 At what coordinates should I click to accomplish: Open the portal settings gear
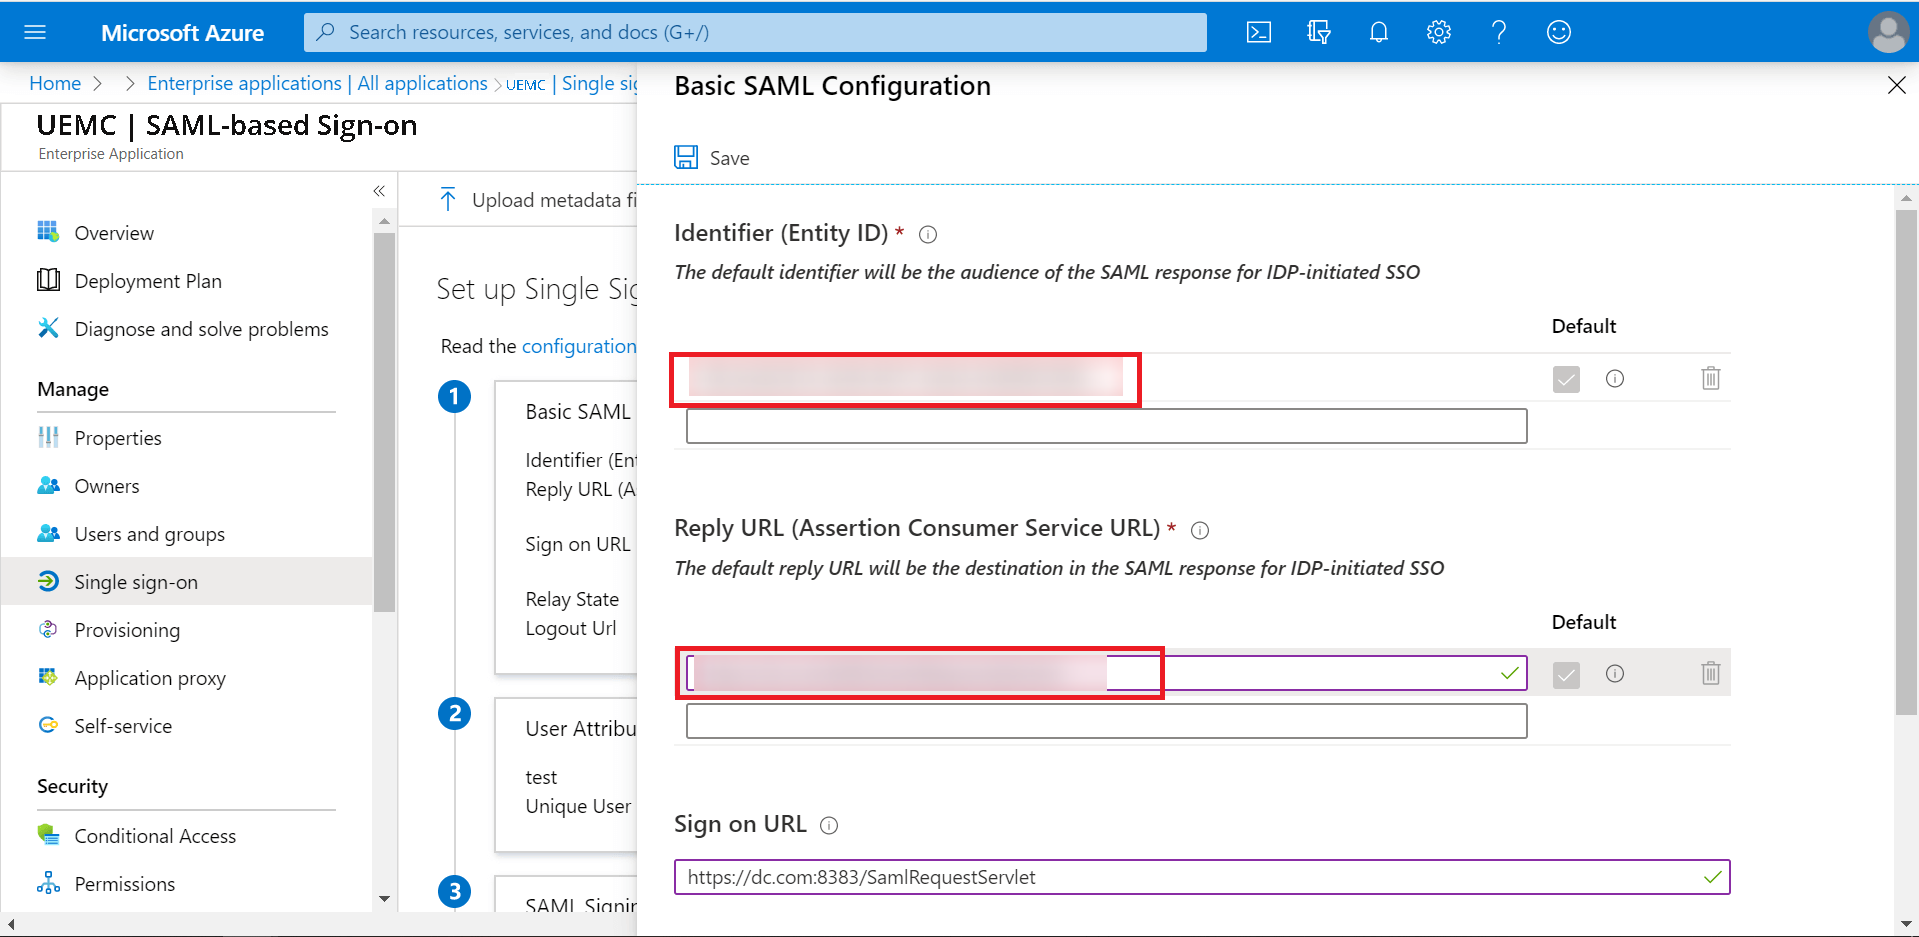1439,33
